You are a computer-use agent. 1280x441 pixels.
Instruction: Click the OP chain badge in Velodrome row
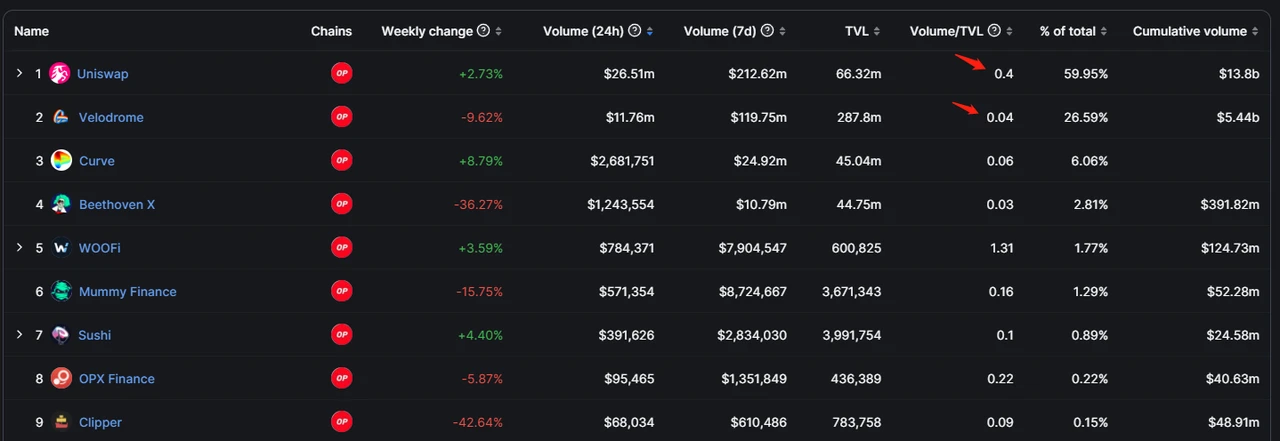tap(341, 117)
